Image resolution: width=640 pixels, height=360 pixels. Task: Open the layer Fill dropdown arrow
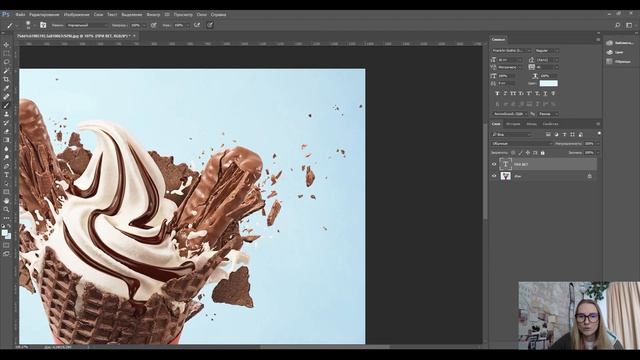(598, 153)
